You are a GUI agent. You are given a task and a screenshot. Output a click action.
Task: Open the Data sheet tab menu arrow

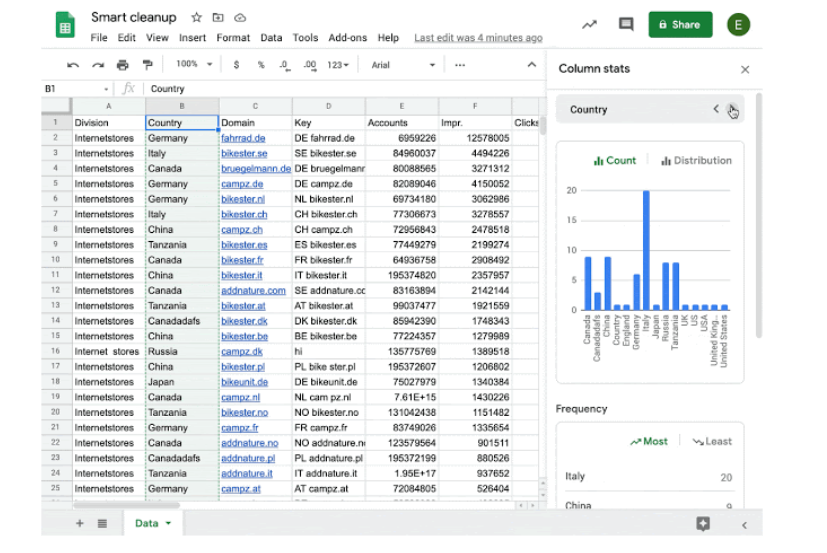(x=168, y=523)
